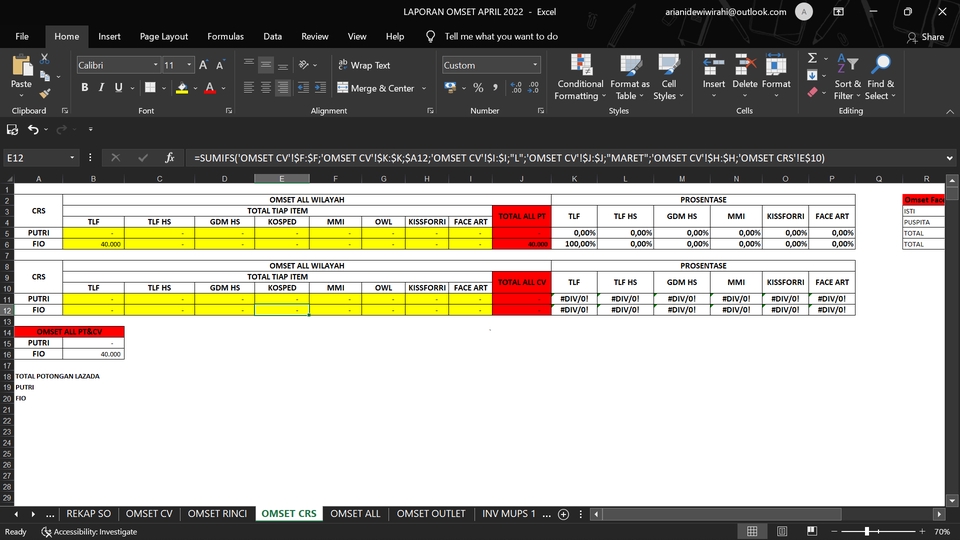Open Conditional Formatting menu
960x540 pixels.
(x=580, y=77)
